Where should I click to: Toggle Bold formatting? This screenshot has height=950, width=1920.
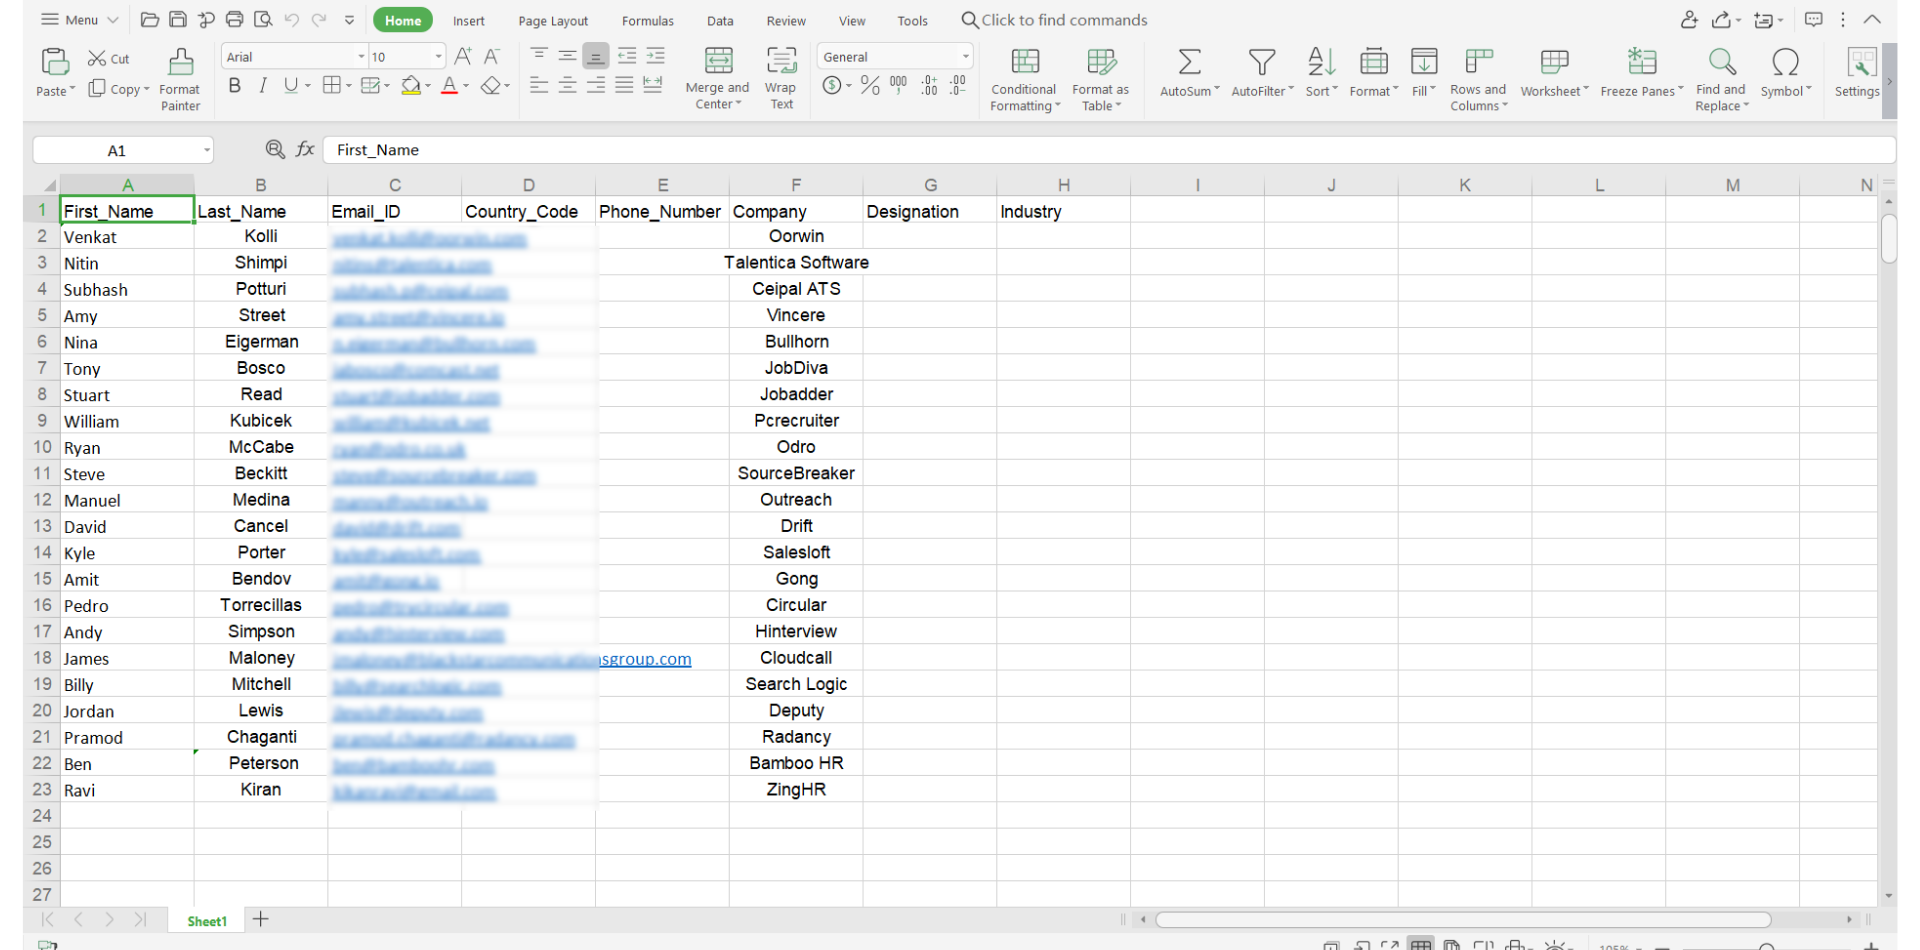click(x=234, y=86)
